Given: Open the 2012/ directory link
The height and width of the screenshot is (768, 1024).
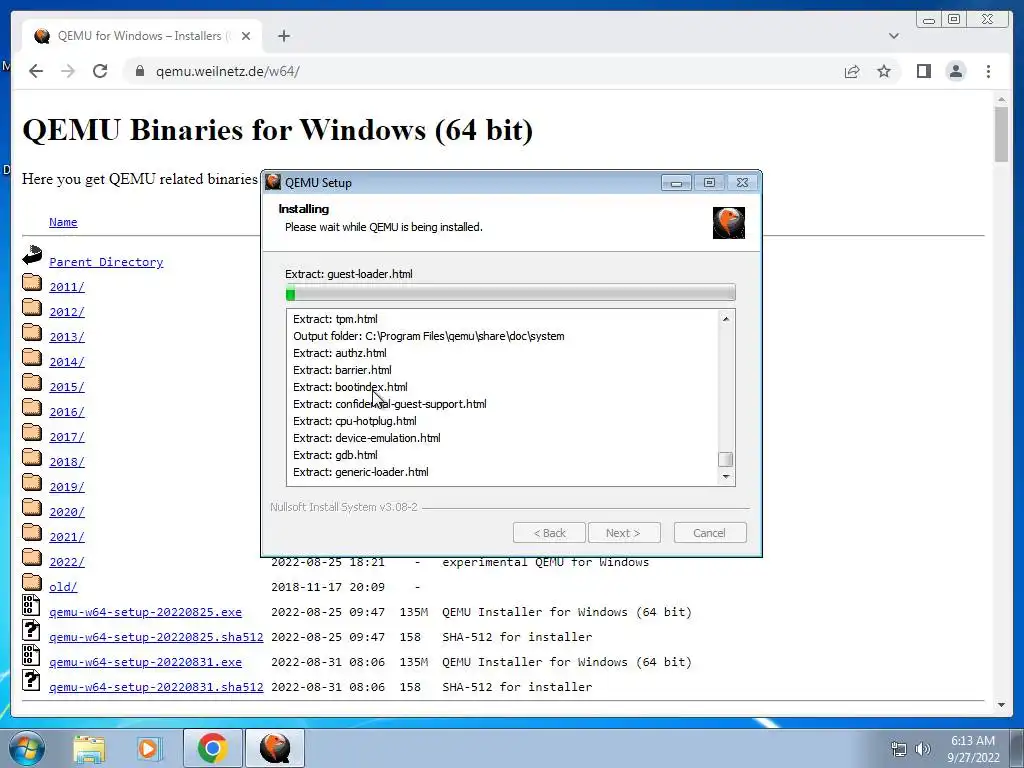Looking at the screenshot, I should coord(67,312).
